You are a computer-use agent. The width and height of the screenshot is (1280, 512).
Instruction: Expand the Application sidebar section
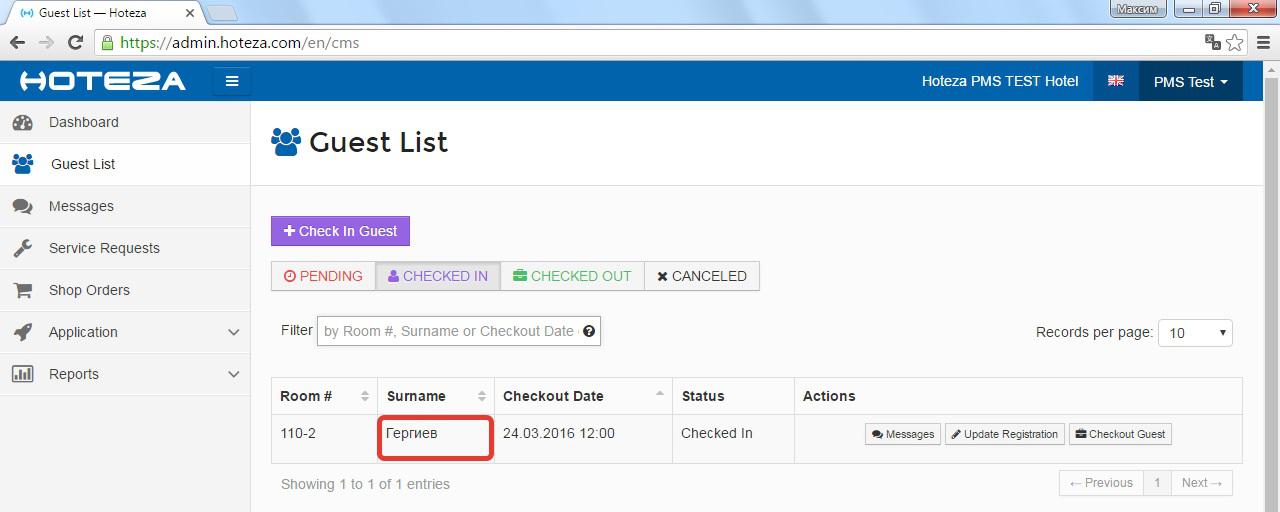coord(125,332)
